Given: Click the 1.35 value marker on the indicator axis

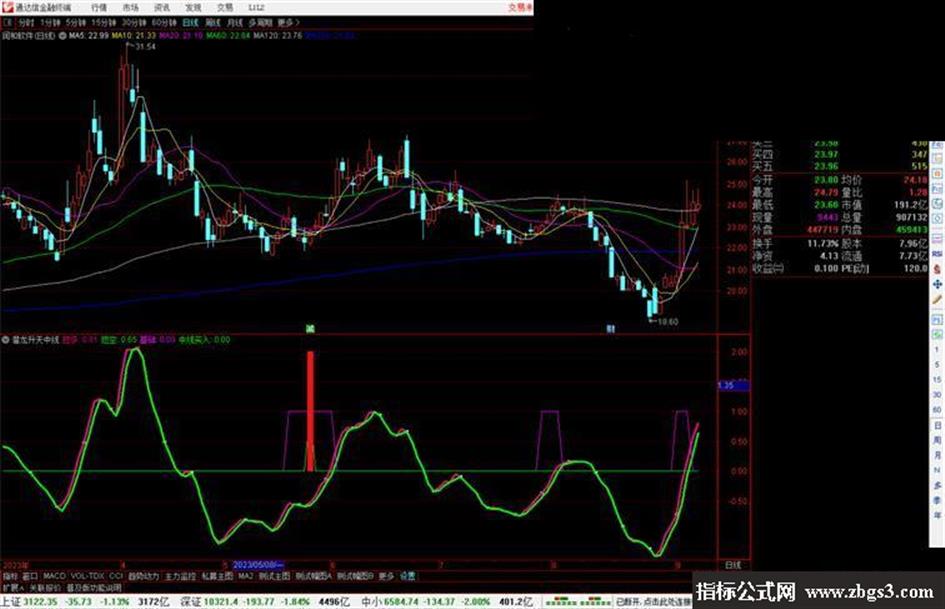Looking at the screenshot, I should 733,385.
